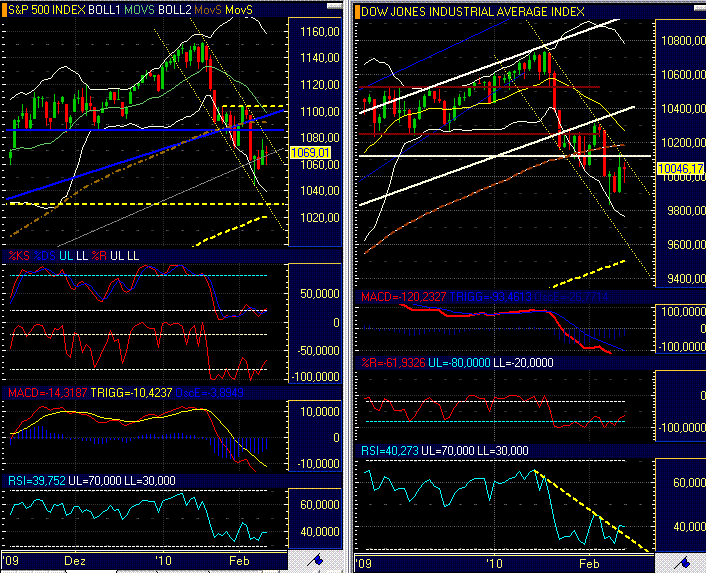Viewport: 706px width, 573px height.
Task: Click the 50,0000 value on stochastic axis
Action: [x=320, y=294]
